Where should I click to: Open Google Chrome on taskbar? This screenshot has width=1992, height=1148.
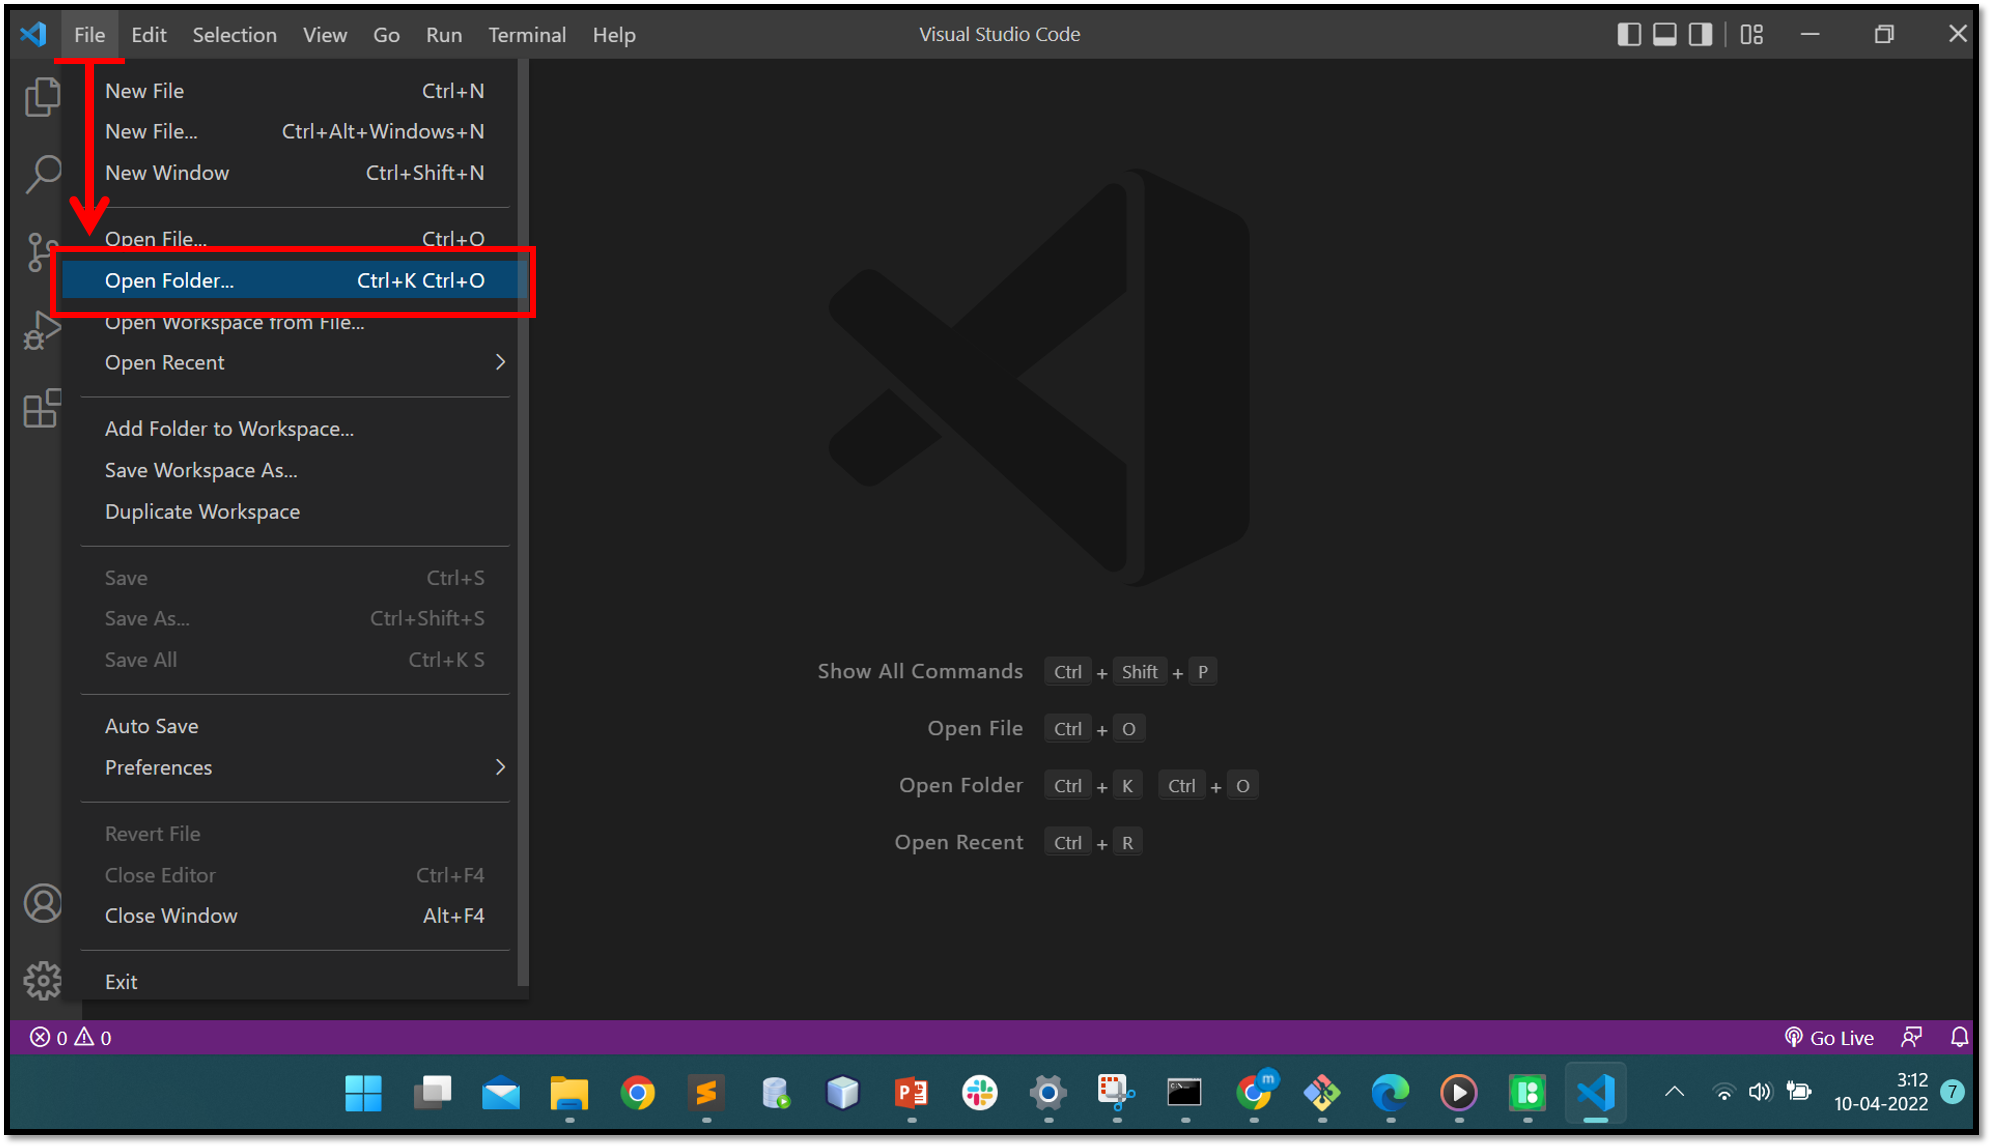point(638,1093)
